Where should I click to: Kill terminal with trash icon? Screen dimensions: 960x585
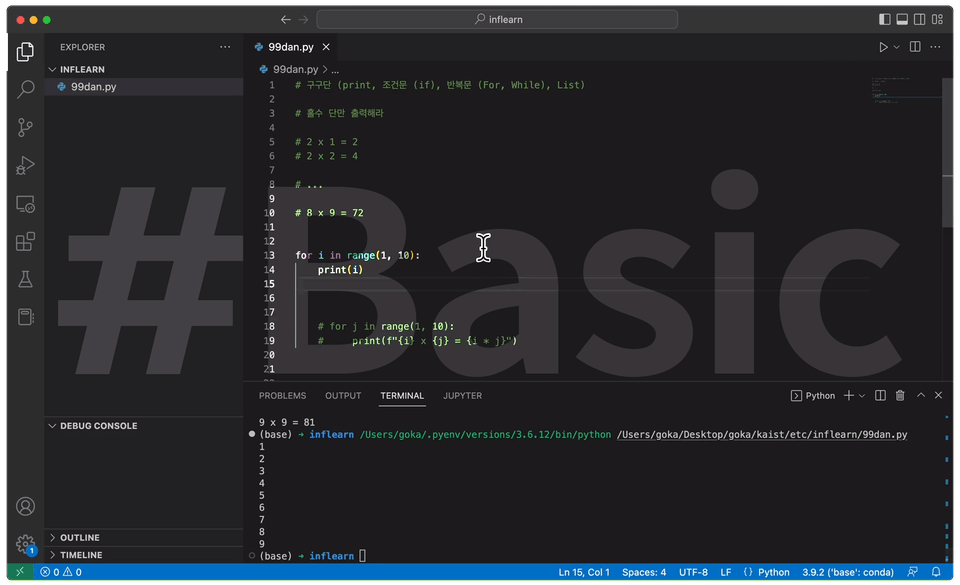click(x=900, y=395)
